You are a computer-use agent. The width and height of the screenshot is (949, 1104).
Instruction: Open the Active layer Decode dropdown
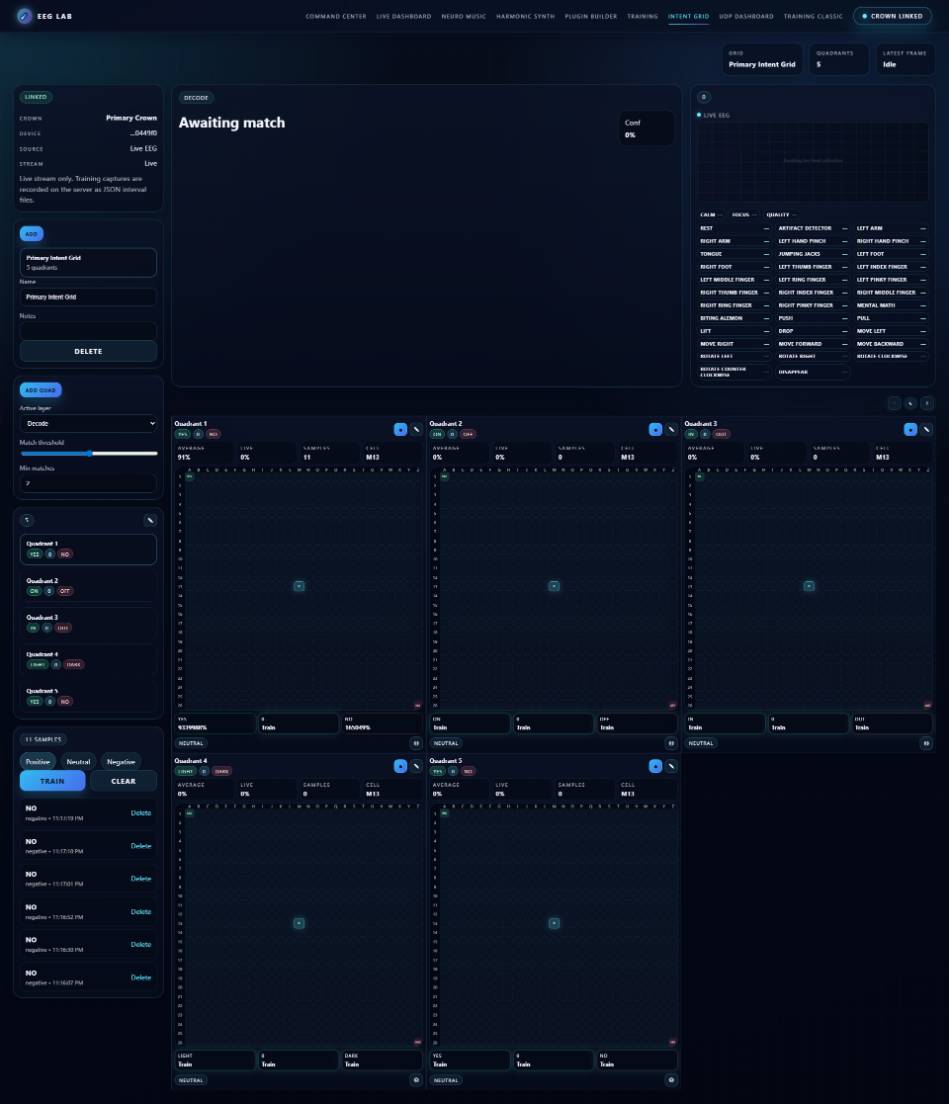[x=88, y=423]
